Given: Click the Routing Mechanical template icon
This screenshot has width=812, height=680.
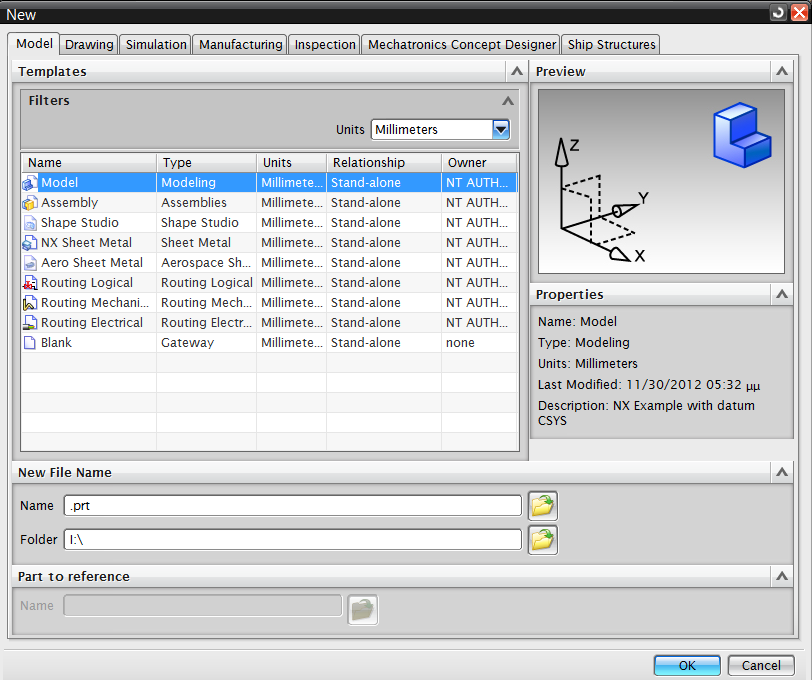Looking at the screenshot, I should [30, 303].
